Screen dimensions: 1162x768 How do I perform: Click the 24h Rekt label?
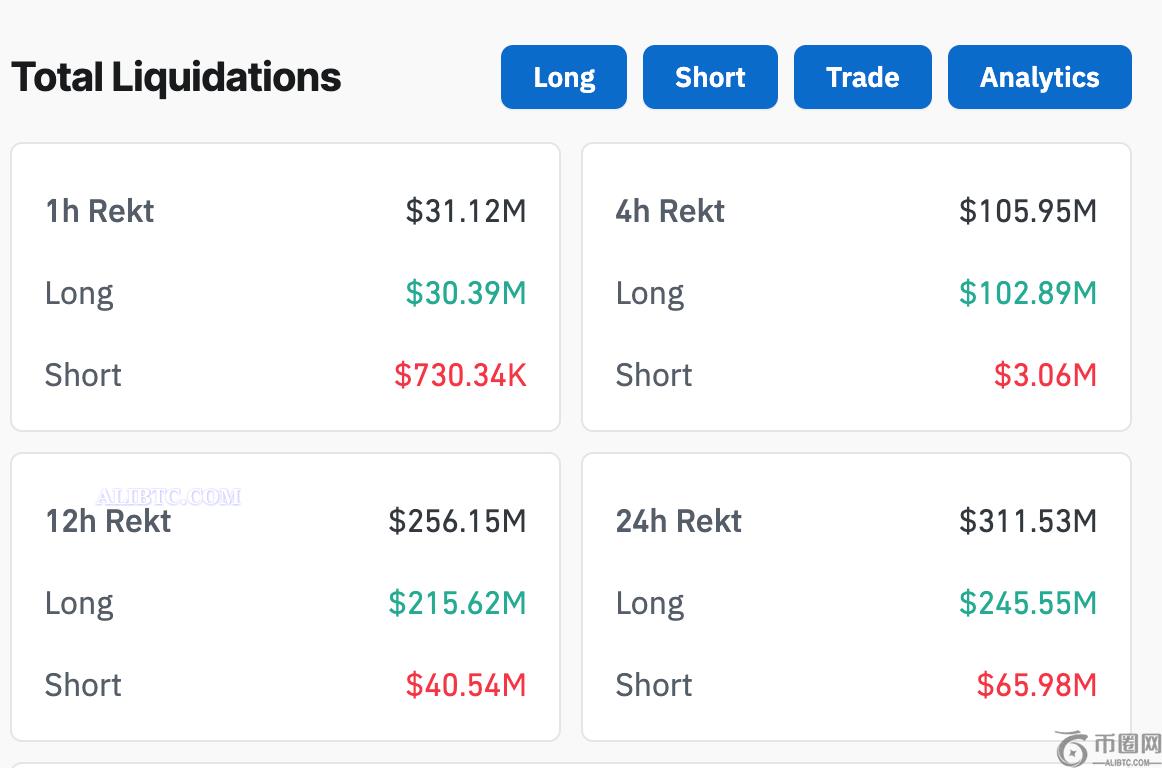[x=679, y=521]
